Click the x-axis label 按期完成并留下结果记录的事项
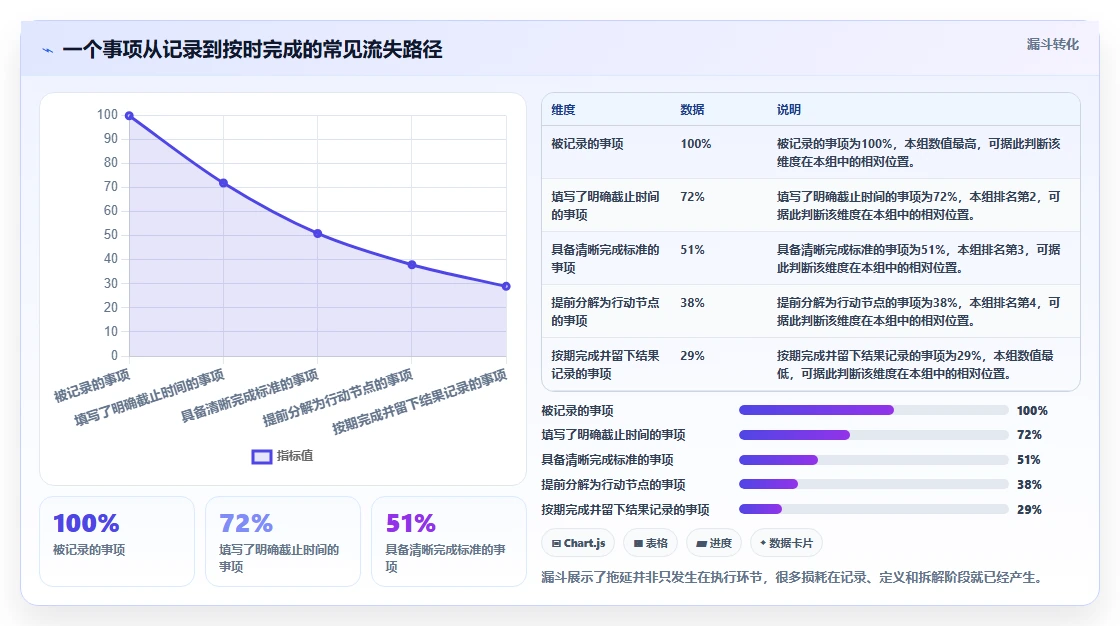The height and width of the screenshot is (626, 1120). coord(420,402)
